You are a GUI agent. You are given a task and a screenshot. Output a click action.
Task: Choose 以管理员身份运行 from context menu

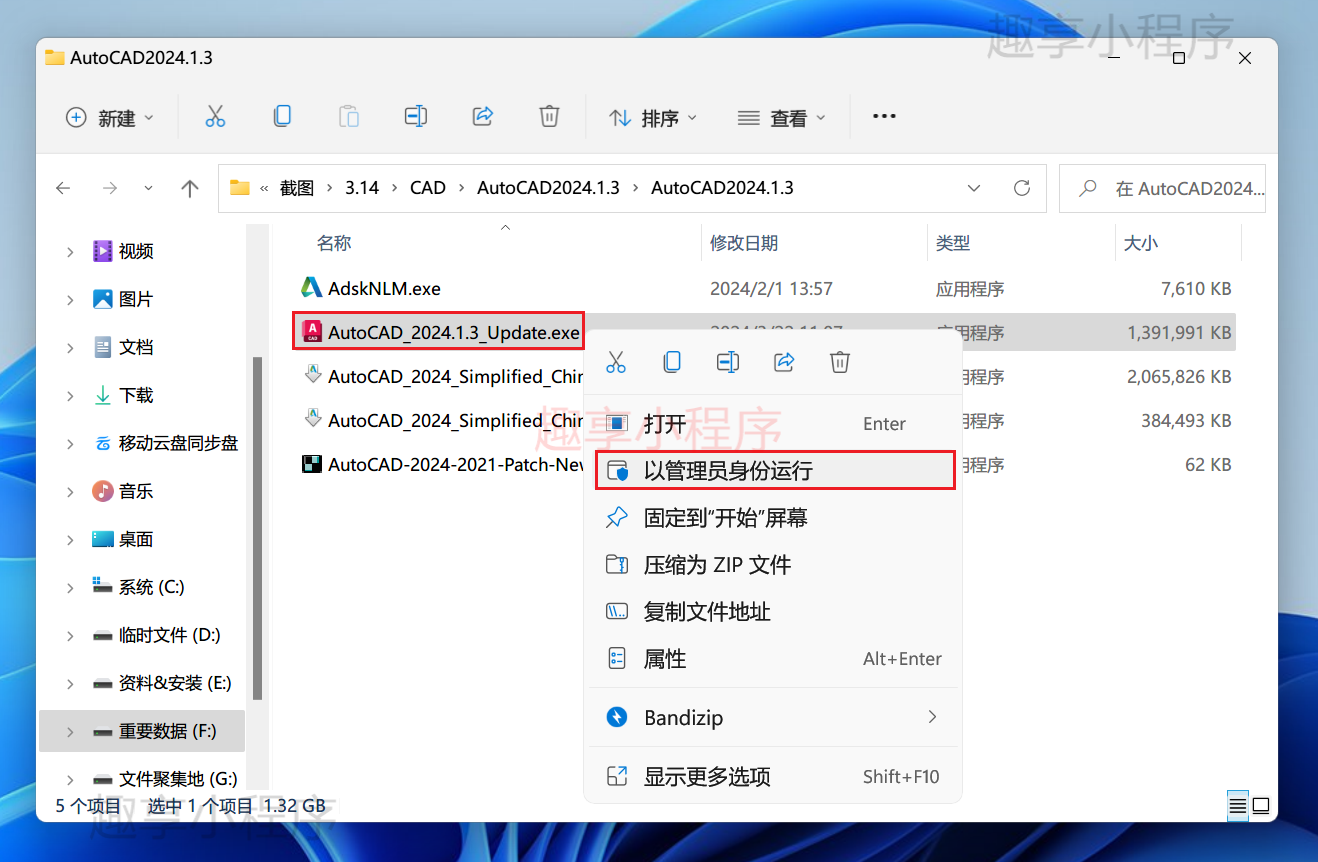(x=775, y=470)
